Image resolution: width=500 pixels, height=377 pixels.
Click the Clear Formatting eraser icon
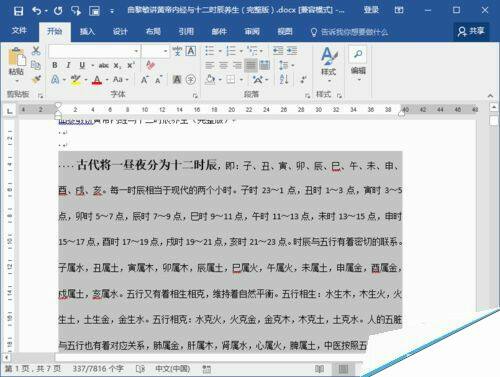[x=150, y=65]
